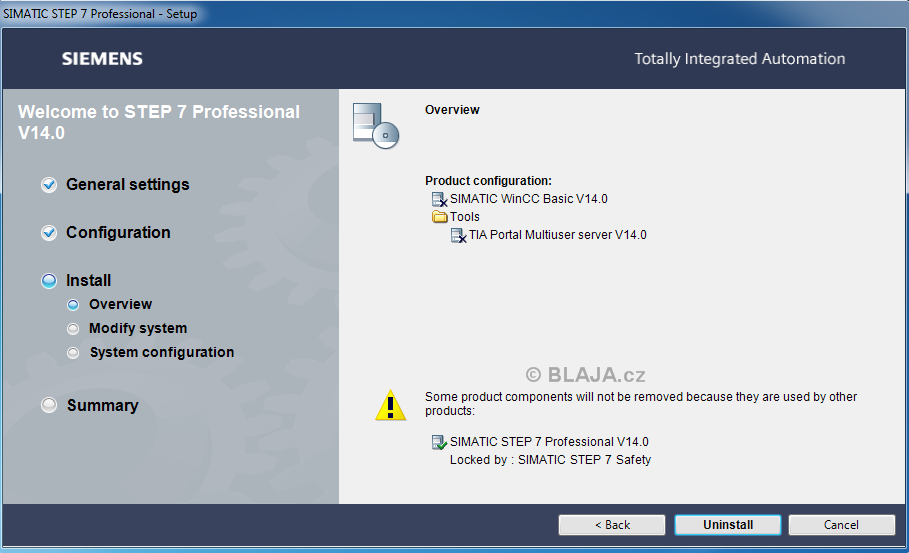The width and height of the screenshot is (909, 553).
Task: Click the 'SIMATIC STEP 7 Professional - Setup' title bar
Action: pyautogui.click(x=100, y=13)
